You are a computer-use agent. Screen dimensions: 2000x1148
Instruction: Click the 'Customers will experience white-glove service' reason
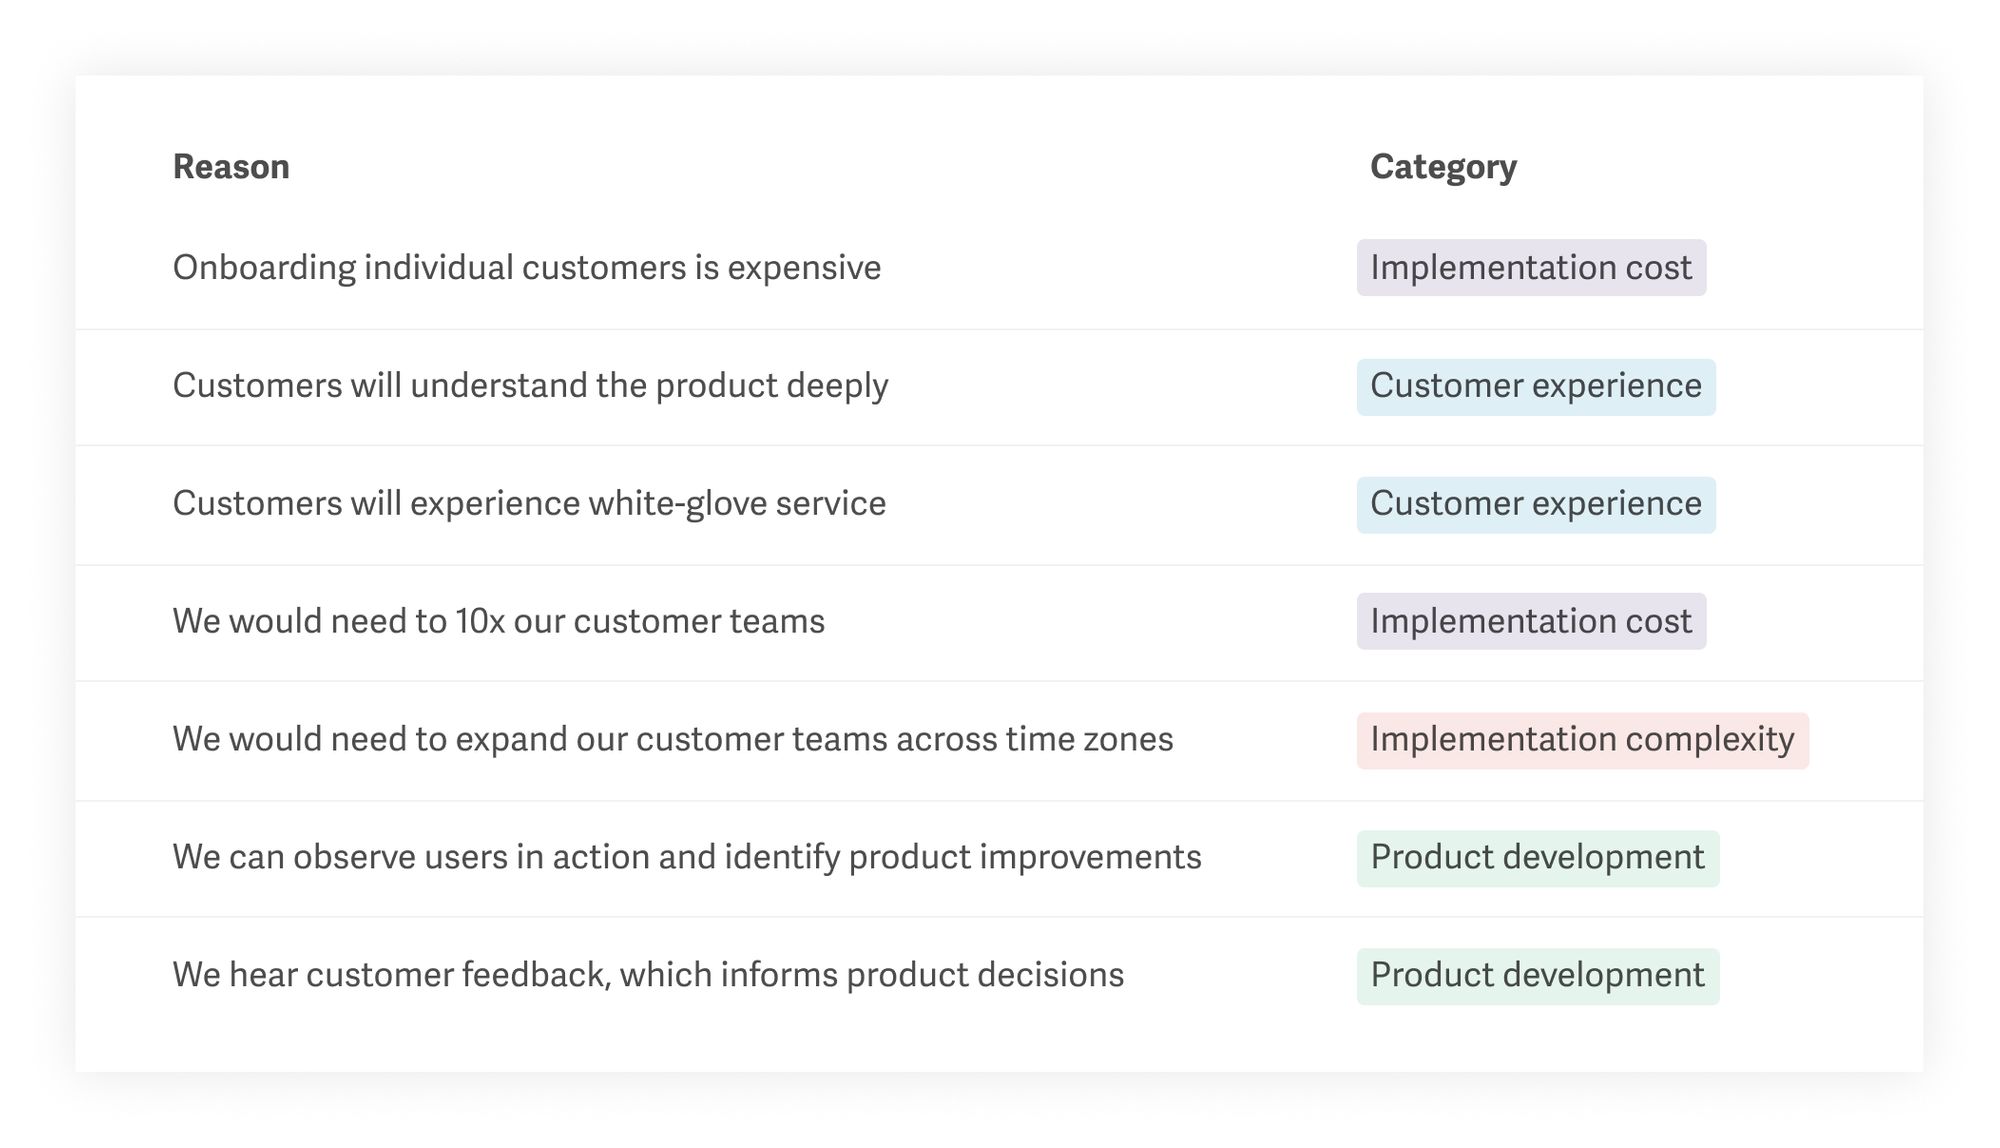point(529,504)
